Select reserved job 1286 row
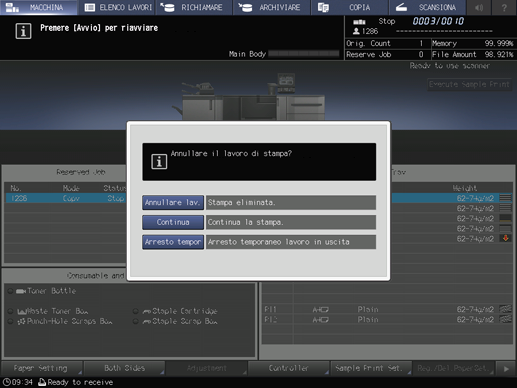Viewport: 517px width, 388px height. [66, 198]
